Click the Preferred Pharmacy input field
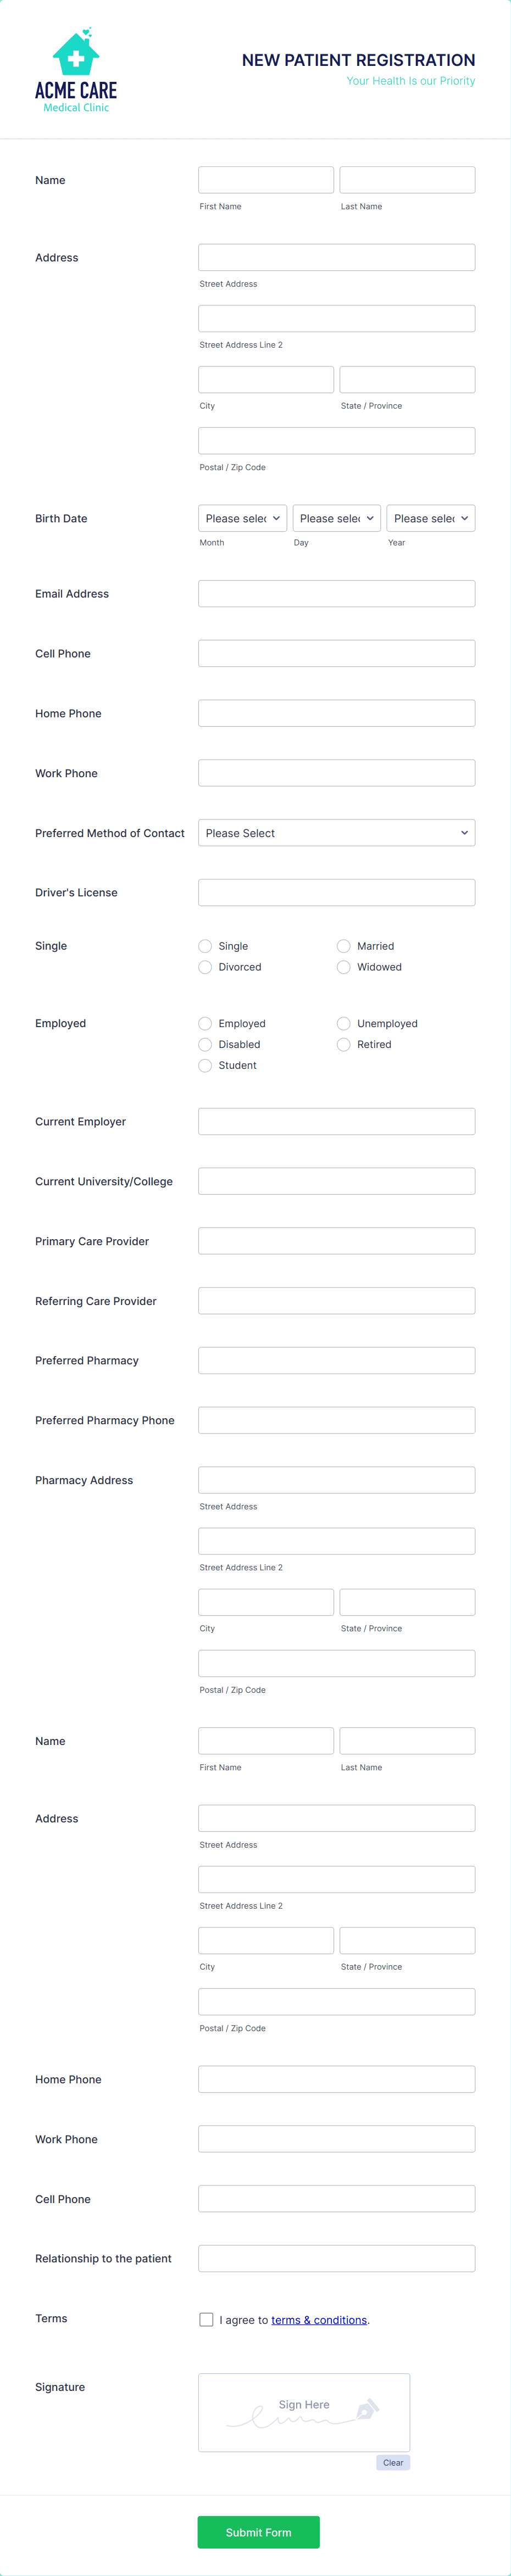This screenshot has width=511, height=2576. pos(336,1360)
